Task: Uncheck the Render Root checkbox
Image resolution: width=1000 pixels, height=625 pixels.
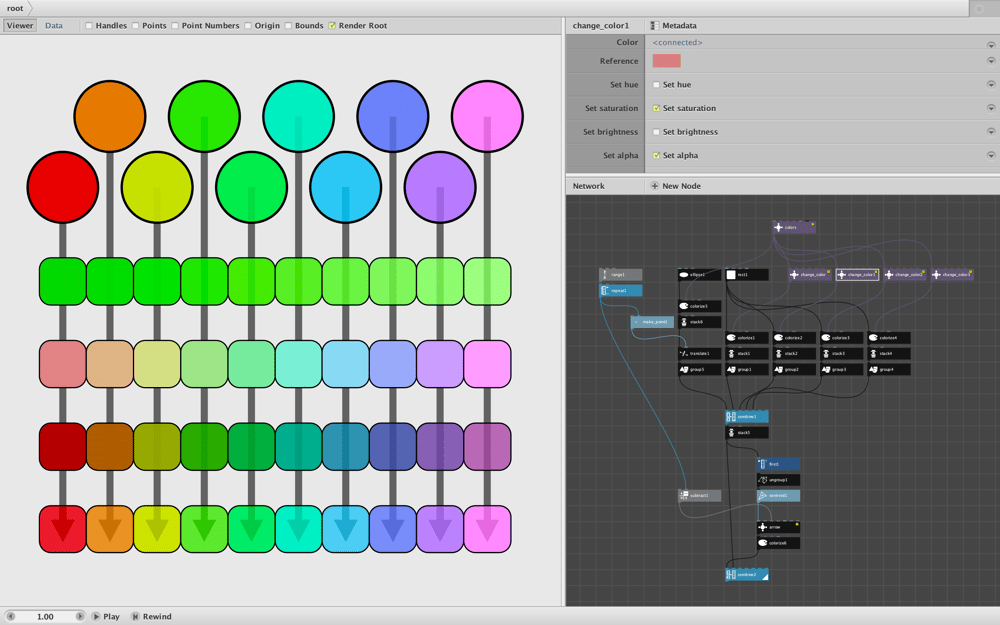Action: coord(332,26)
